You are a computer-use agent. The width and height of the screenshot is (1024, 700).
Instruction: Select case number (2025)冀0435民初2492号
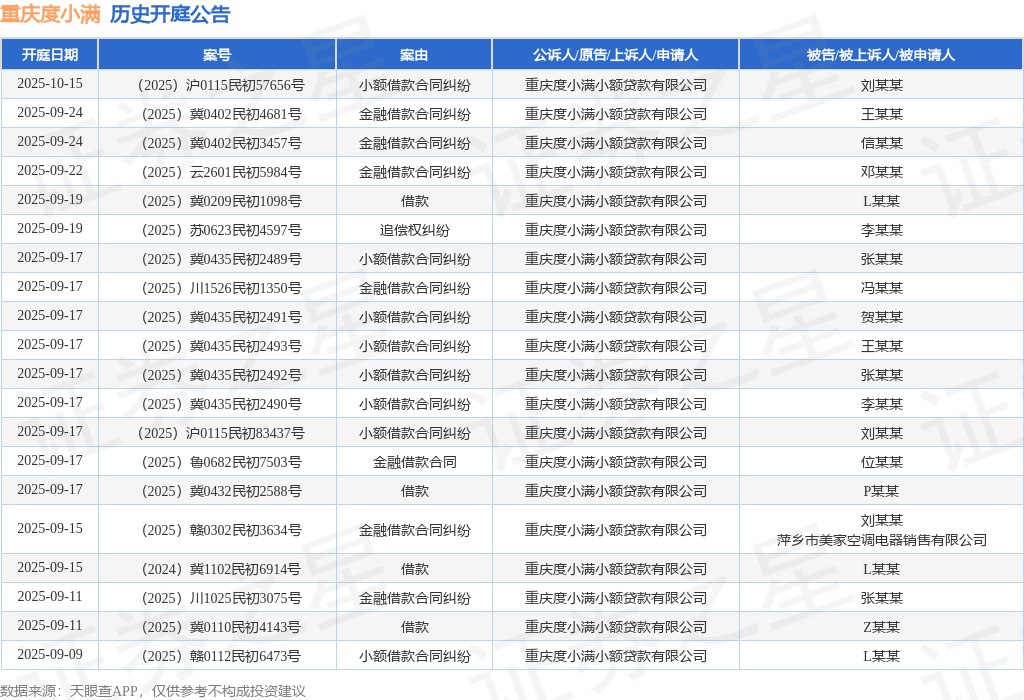tap(220, 375)
